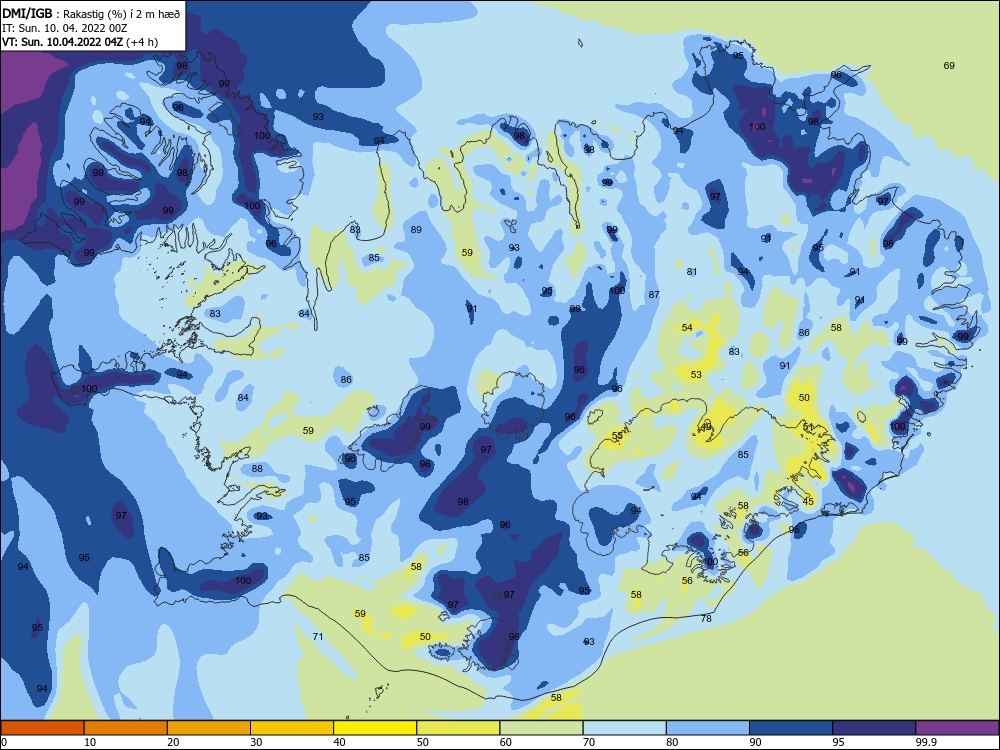This screenshot has width=1000, height=750.
Task: Select the light blue 70–80 legend swatch
Action: tap(624, 728)
